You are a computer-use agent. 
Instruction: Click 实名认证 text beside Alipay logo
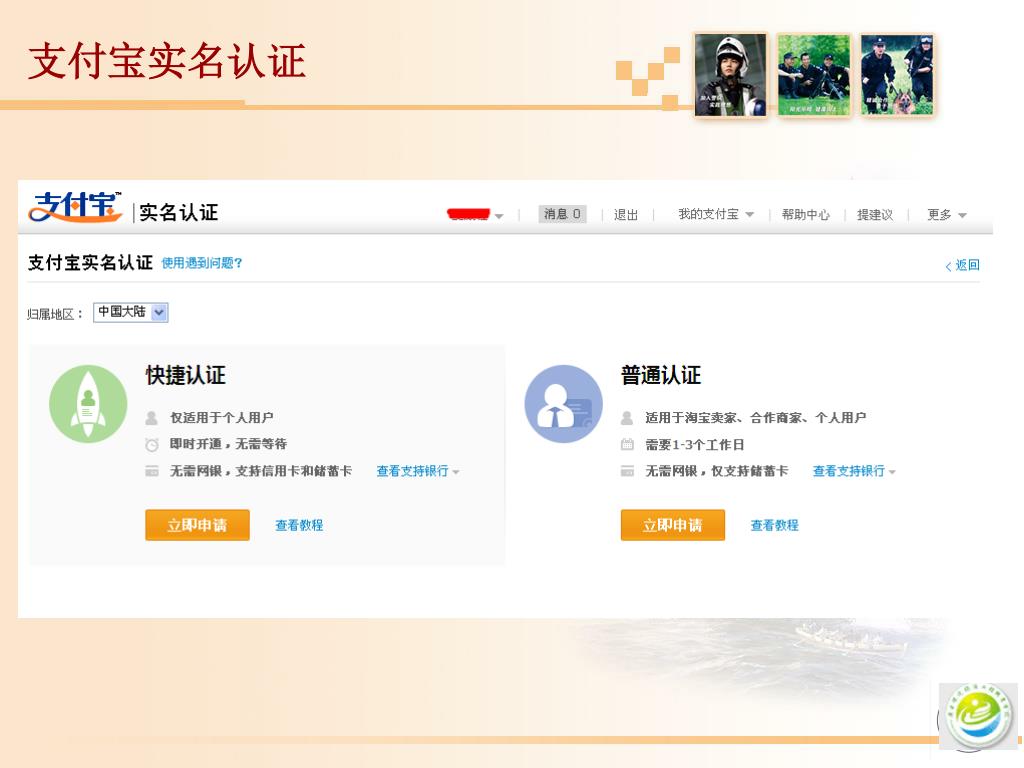point(179,212)
